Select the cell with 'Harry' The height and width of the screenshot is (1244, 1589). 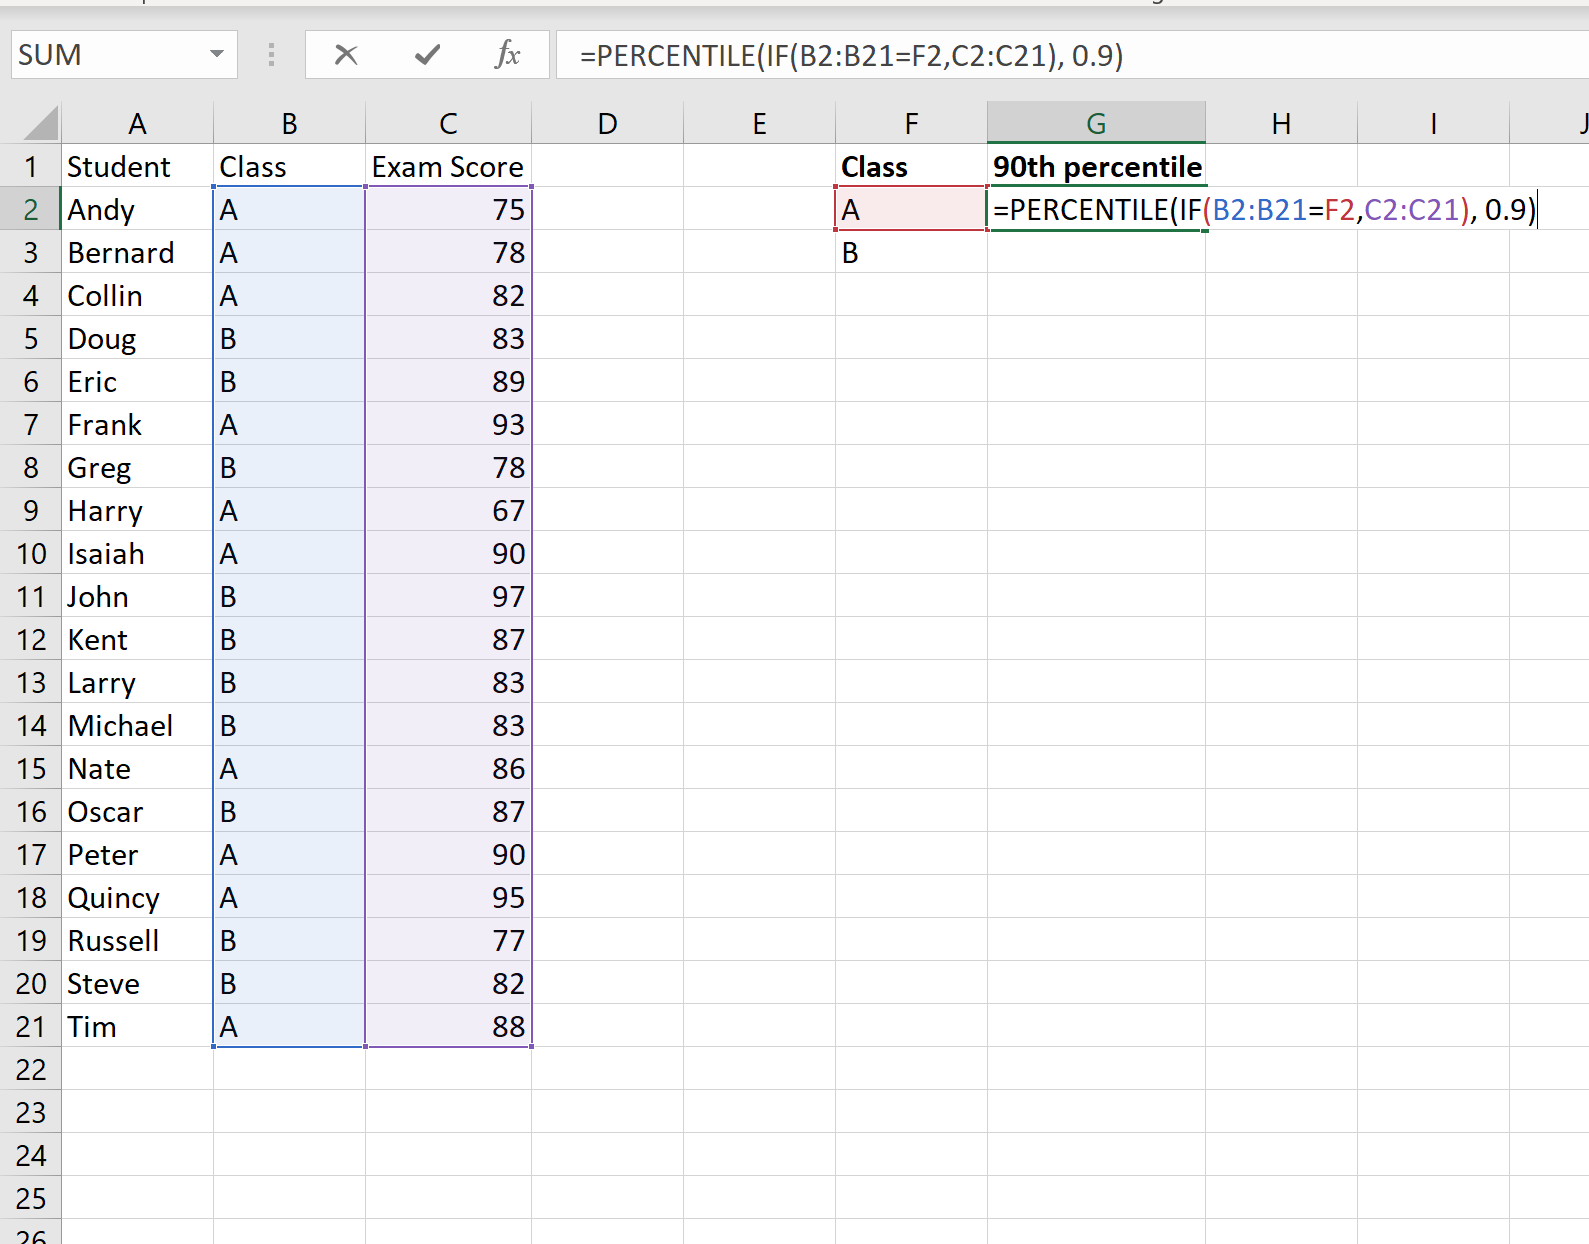pyautogui.click(x=137, y=510)
